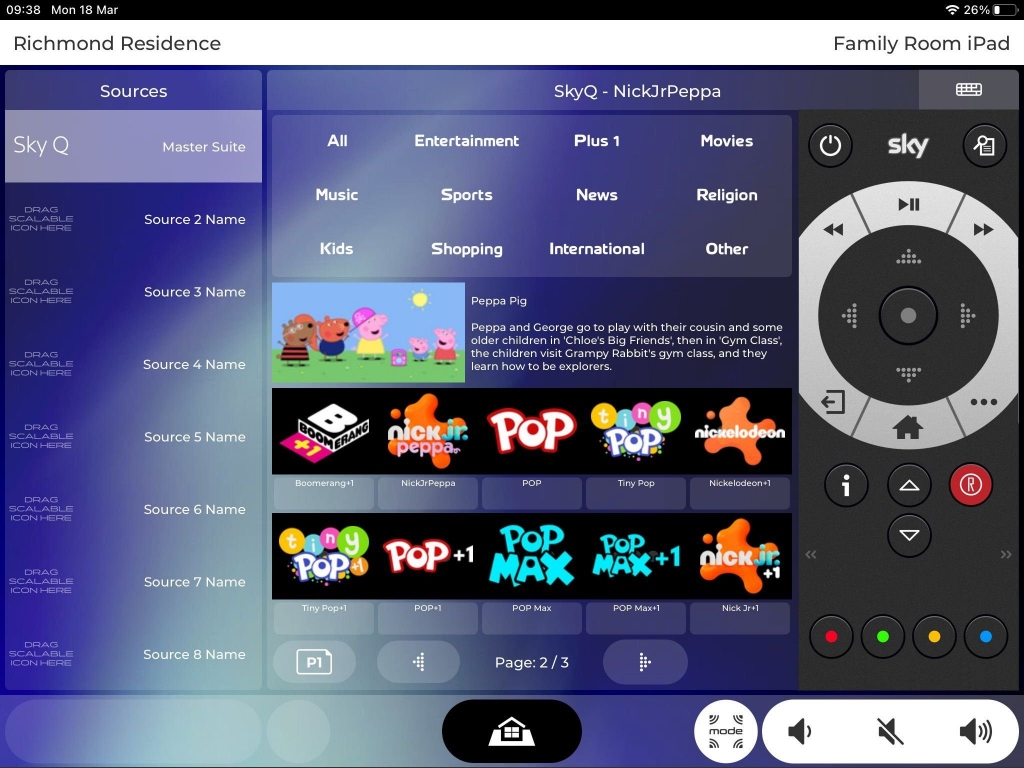Jump to page 1 with the P1 button
Screen dimensions: 1024x768
pos(314,662)
